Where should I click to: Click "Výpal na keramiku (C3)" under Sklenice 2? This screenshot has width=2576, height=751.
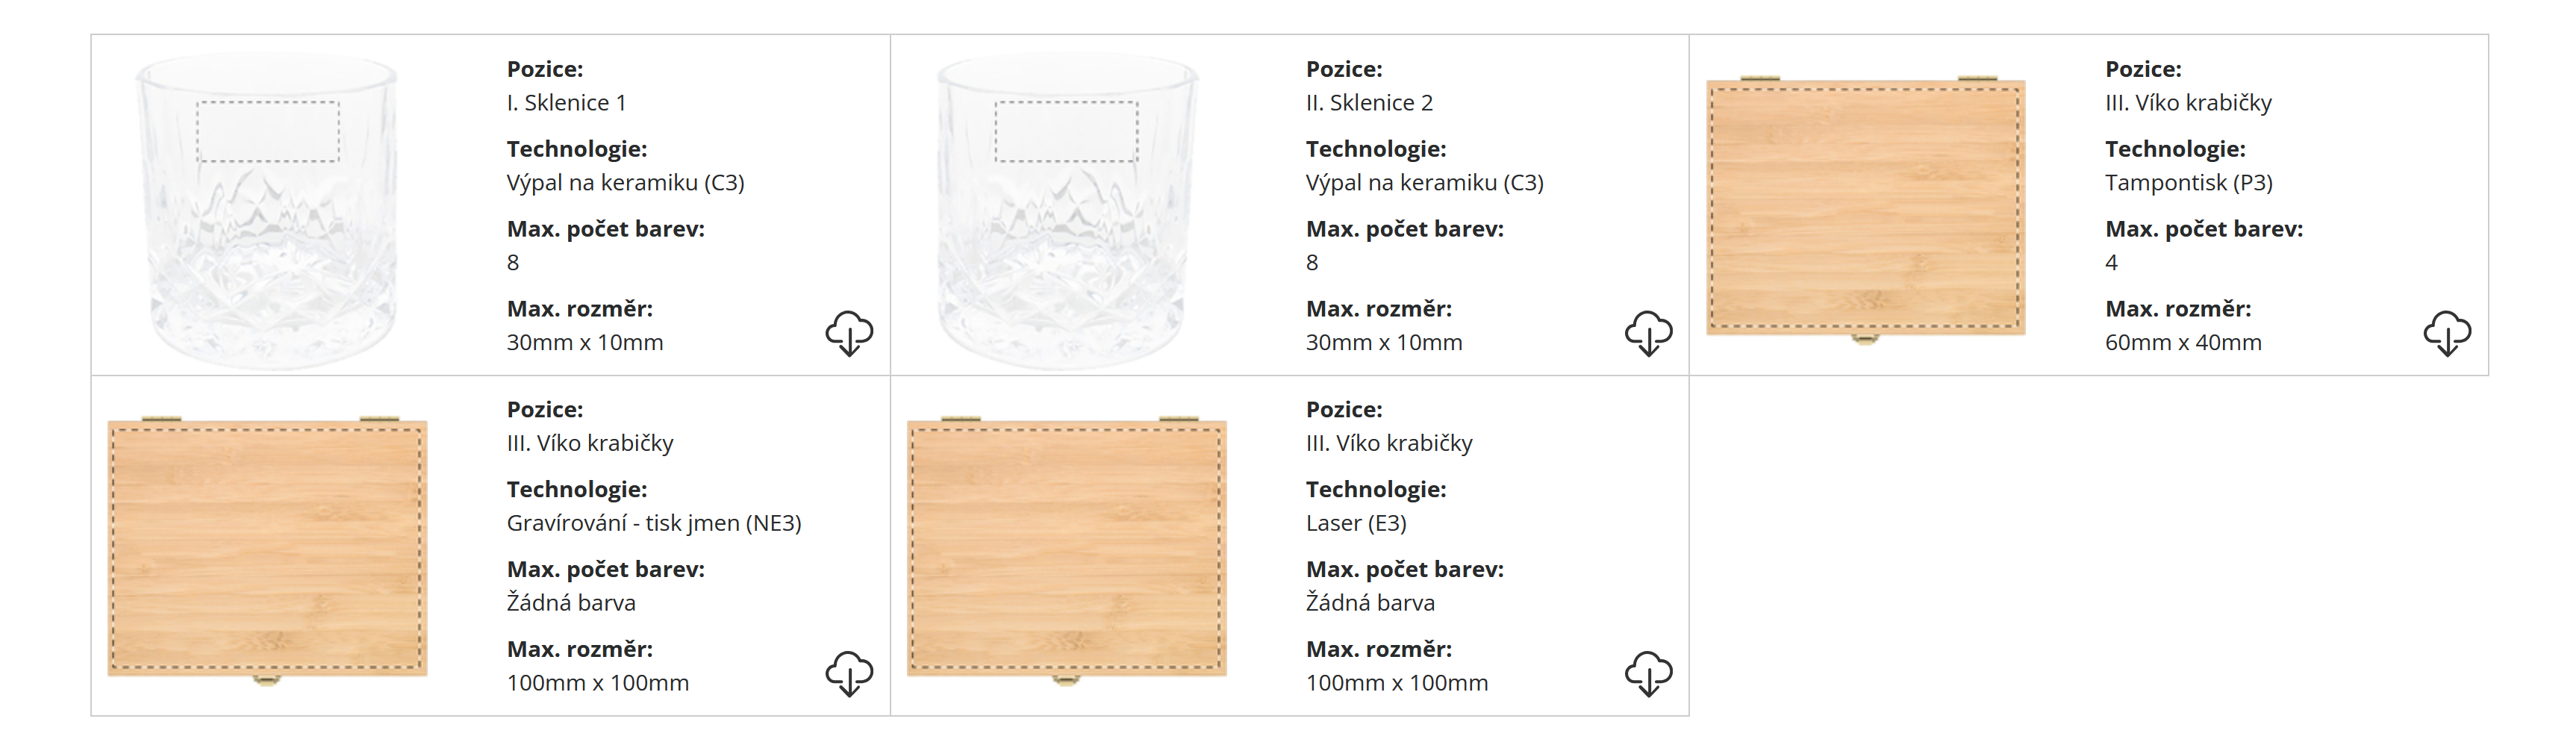pyautogui.click(x=1424, y=183)
